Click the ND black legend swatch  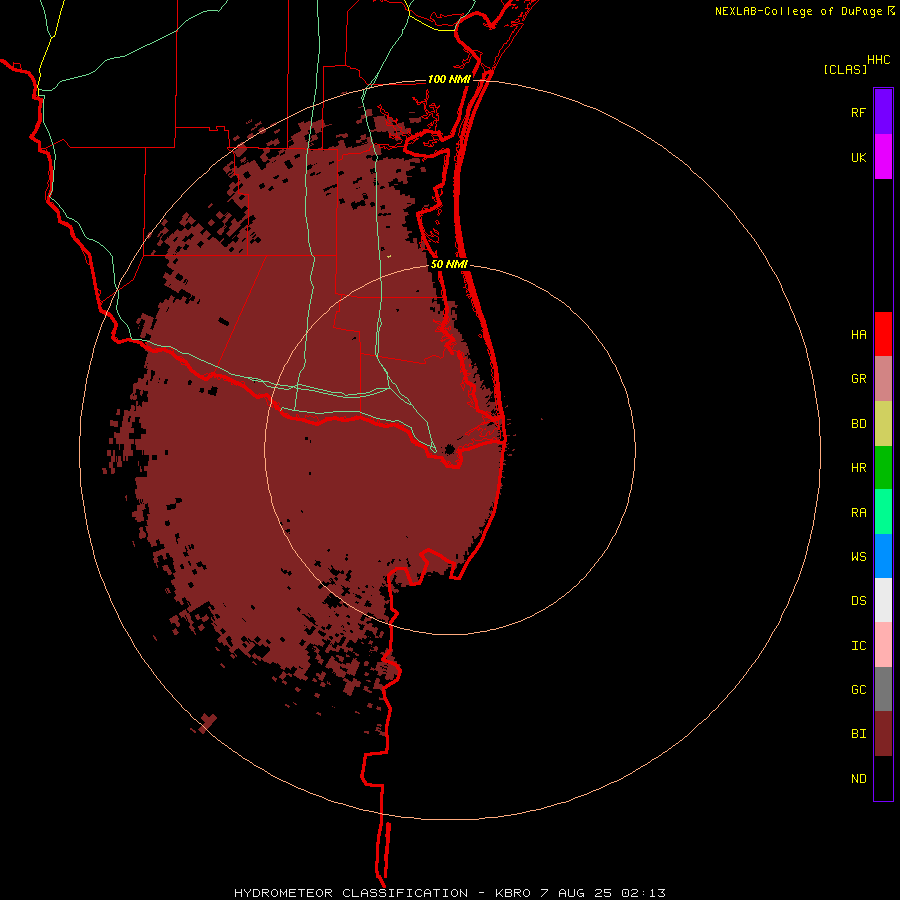coord(883,778)
